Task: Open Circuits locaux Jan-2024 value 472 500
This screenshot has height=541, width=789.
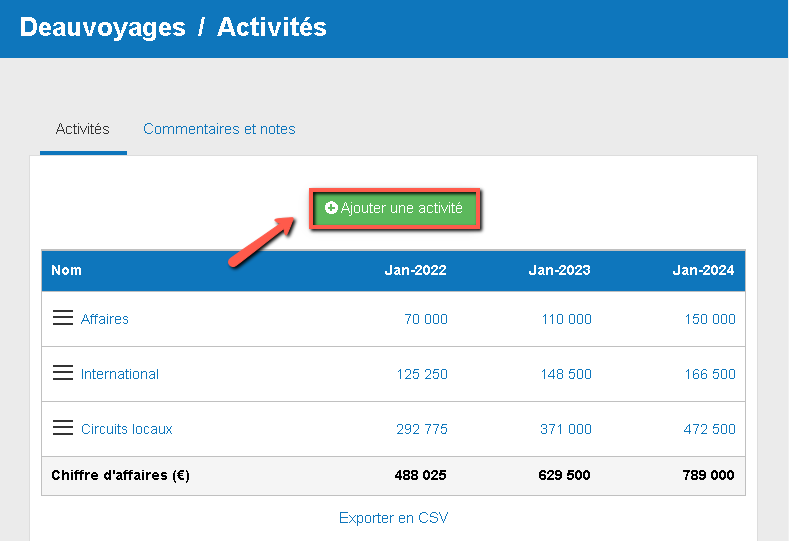Action: [710, 429]
